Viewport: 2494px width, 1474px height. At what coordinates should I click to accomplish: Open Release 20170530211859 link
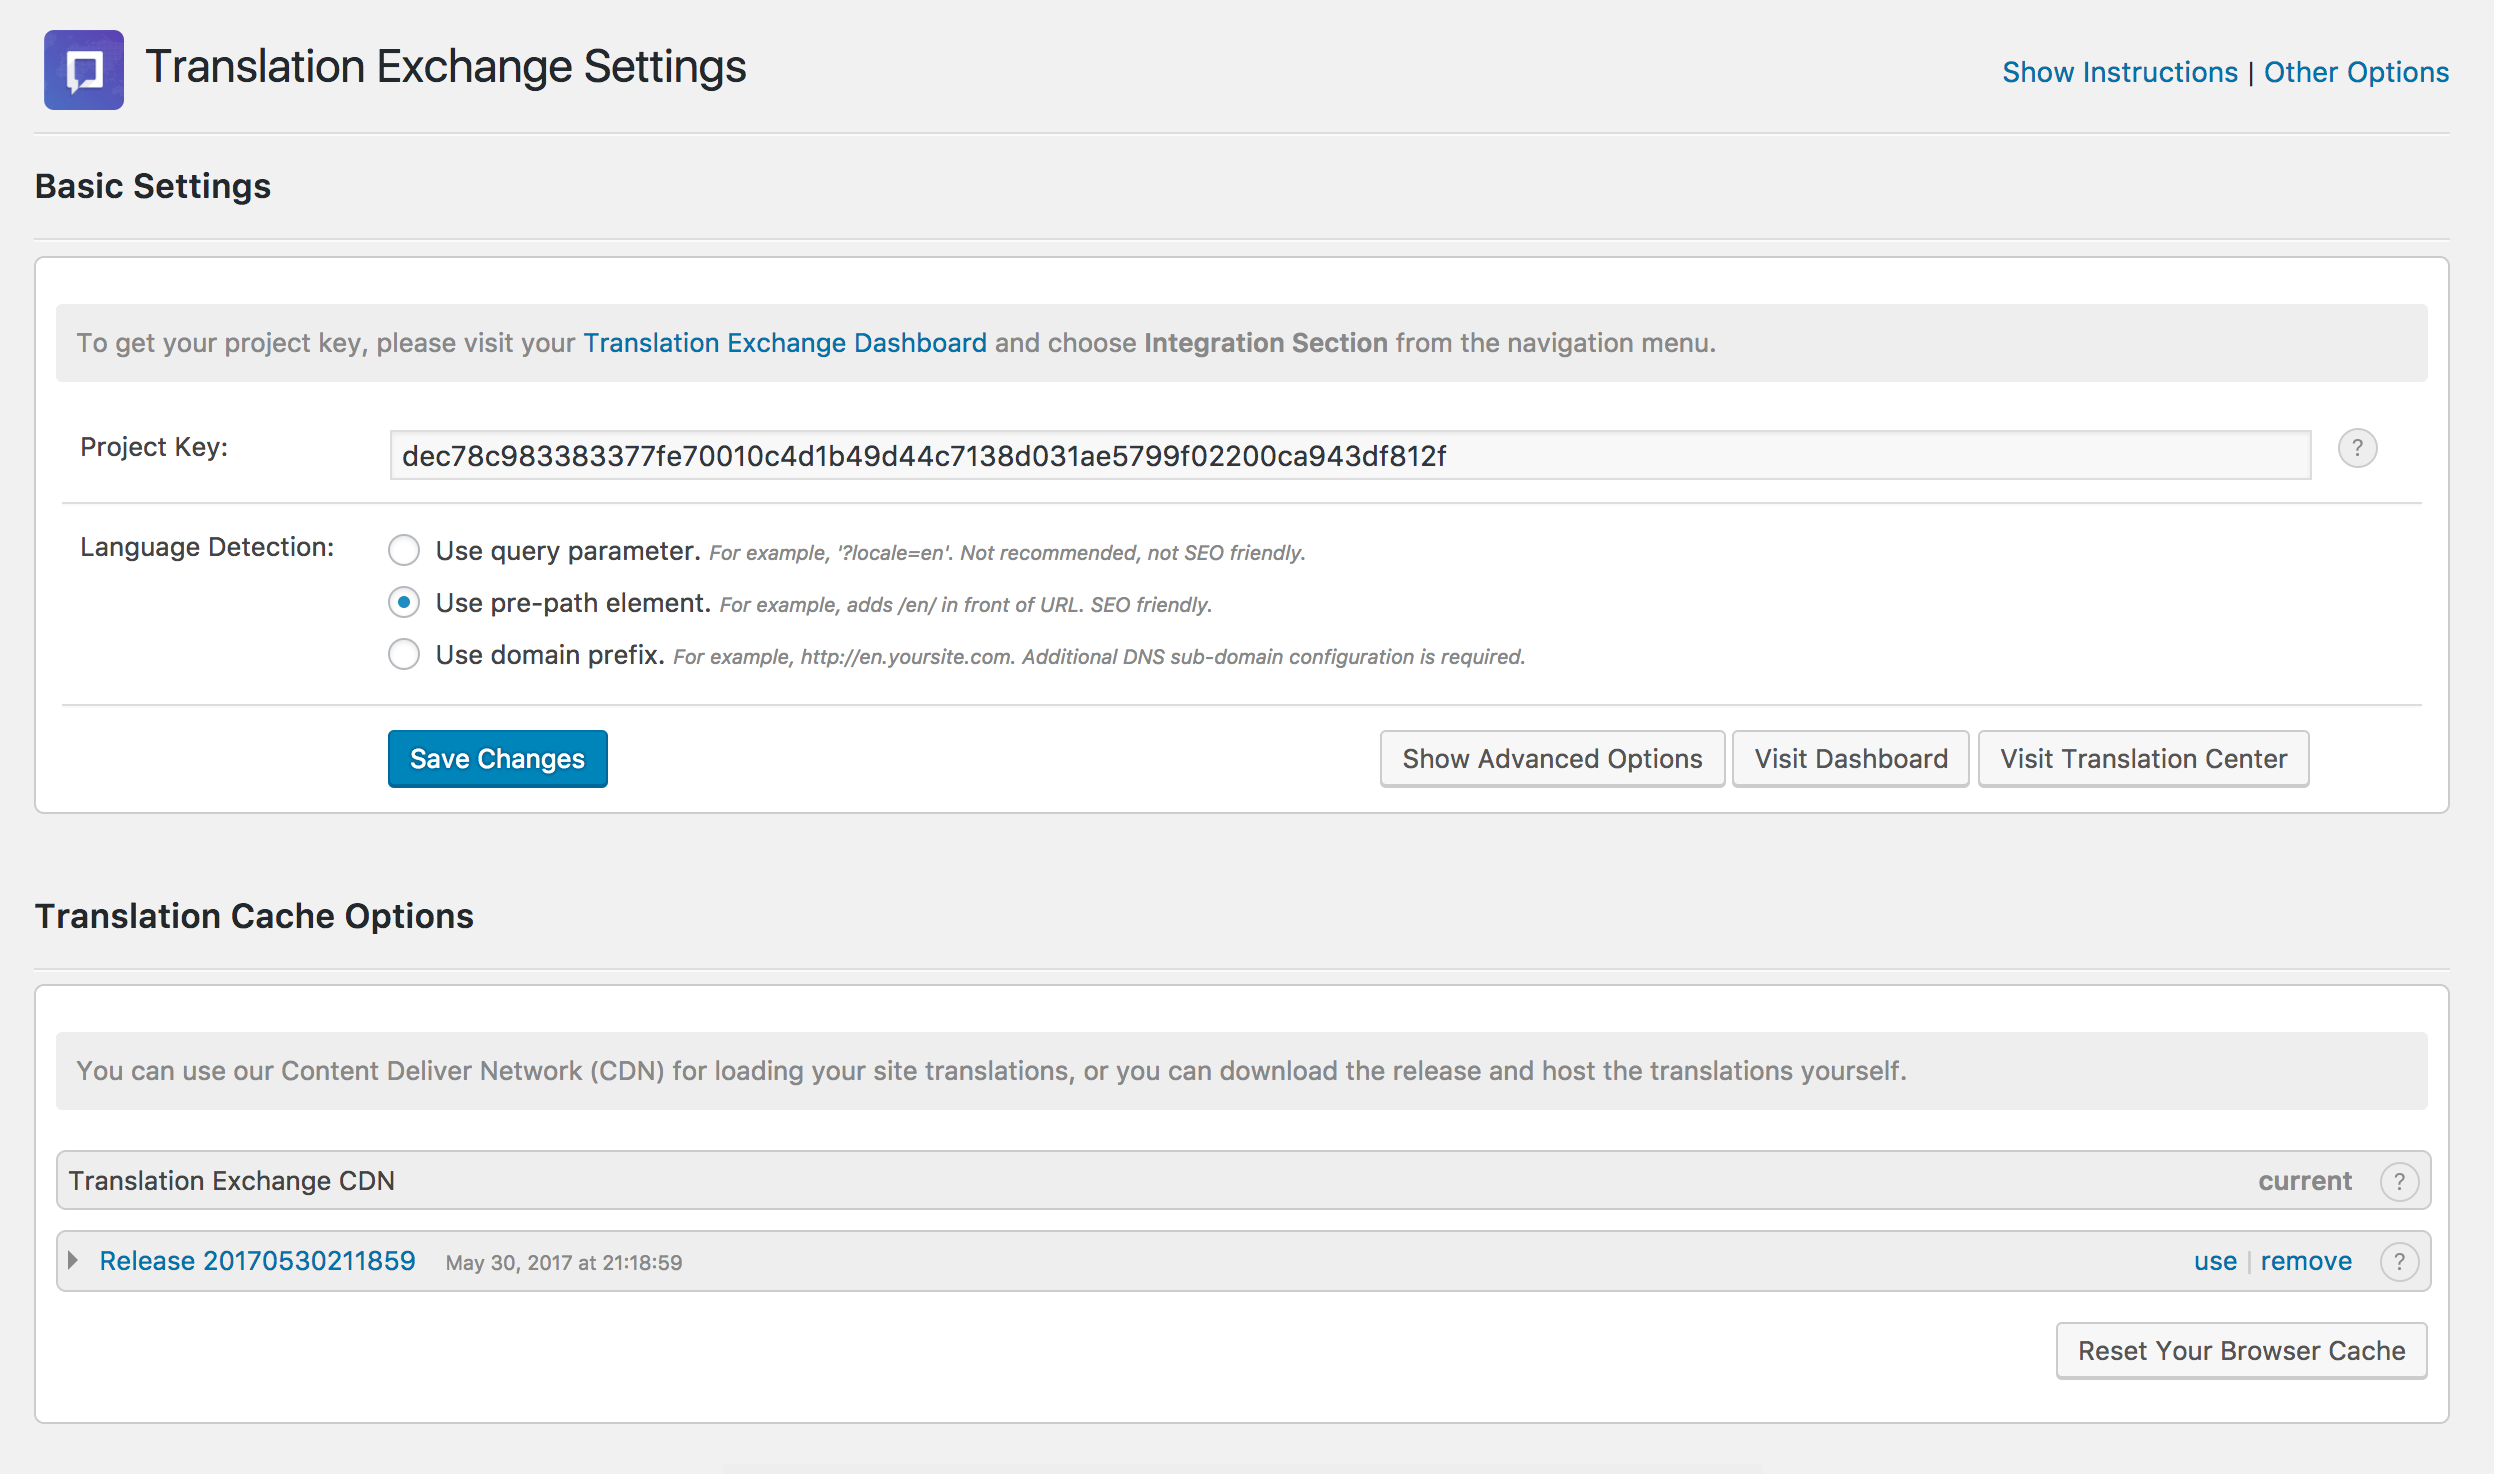[x=257, y=1261]
